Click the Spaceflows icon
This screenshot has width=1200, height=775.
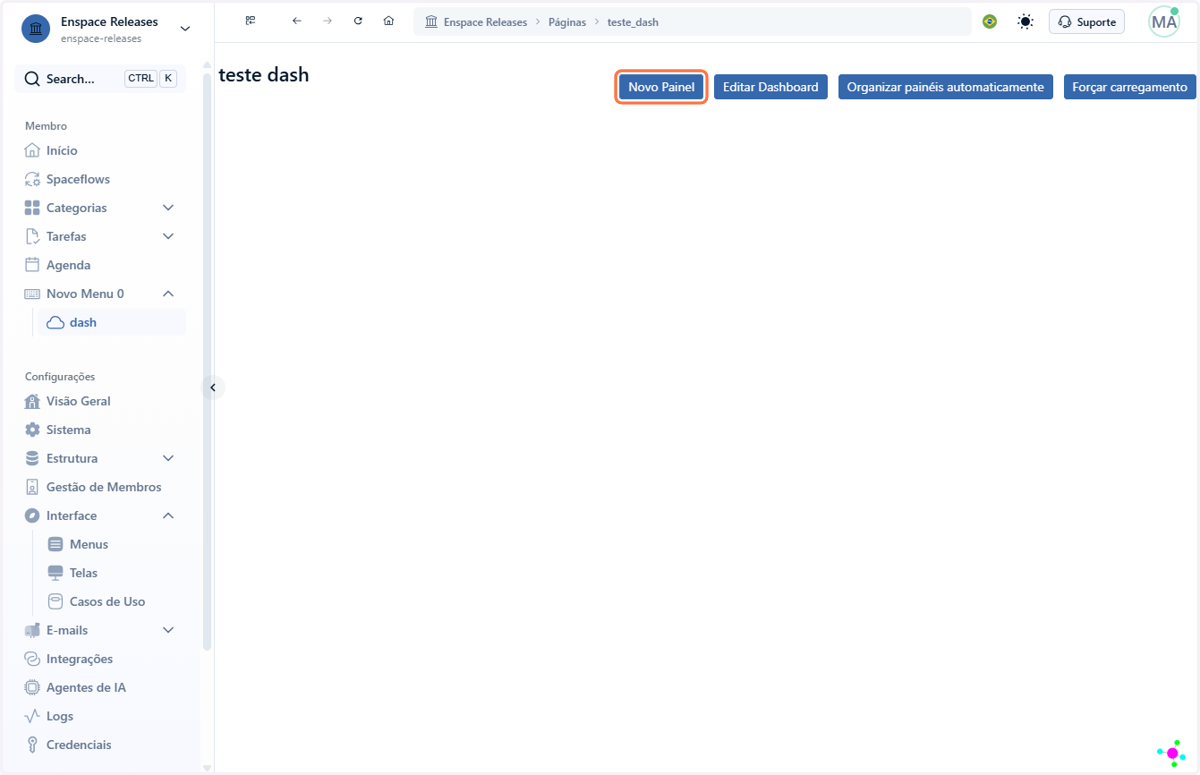tap(32, 179)
